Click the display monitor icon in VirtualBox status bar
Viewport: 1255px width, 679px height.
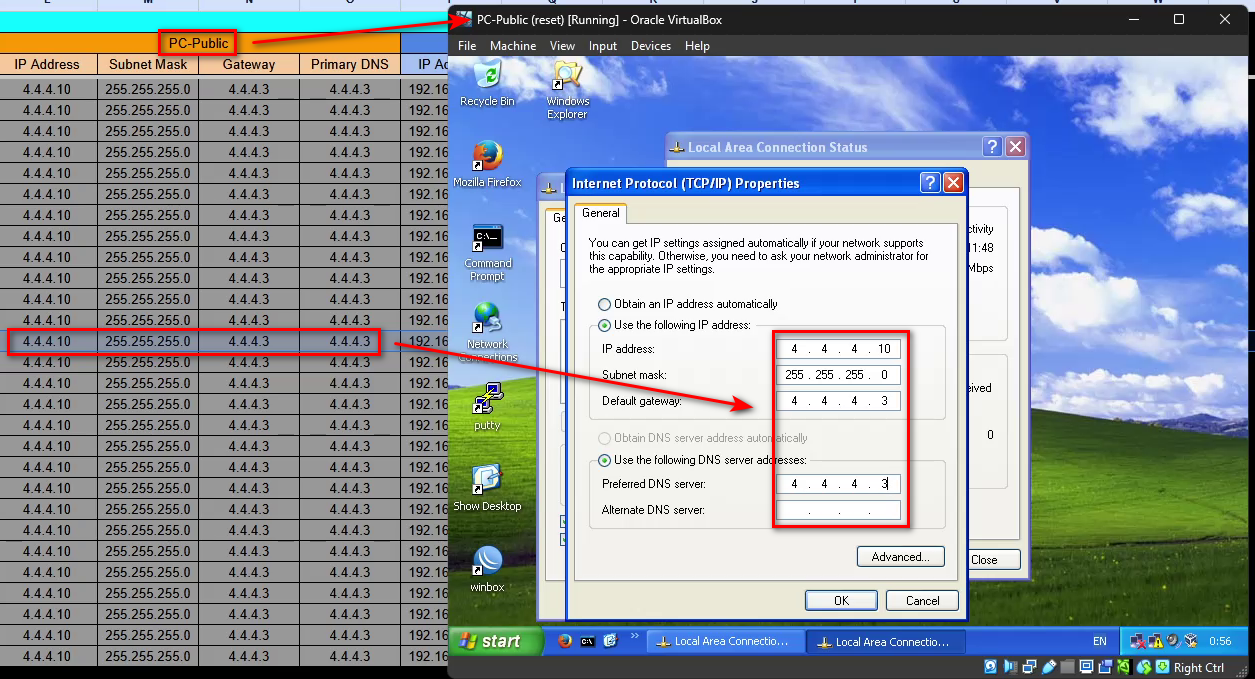(x=1087, y=667)
